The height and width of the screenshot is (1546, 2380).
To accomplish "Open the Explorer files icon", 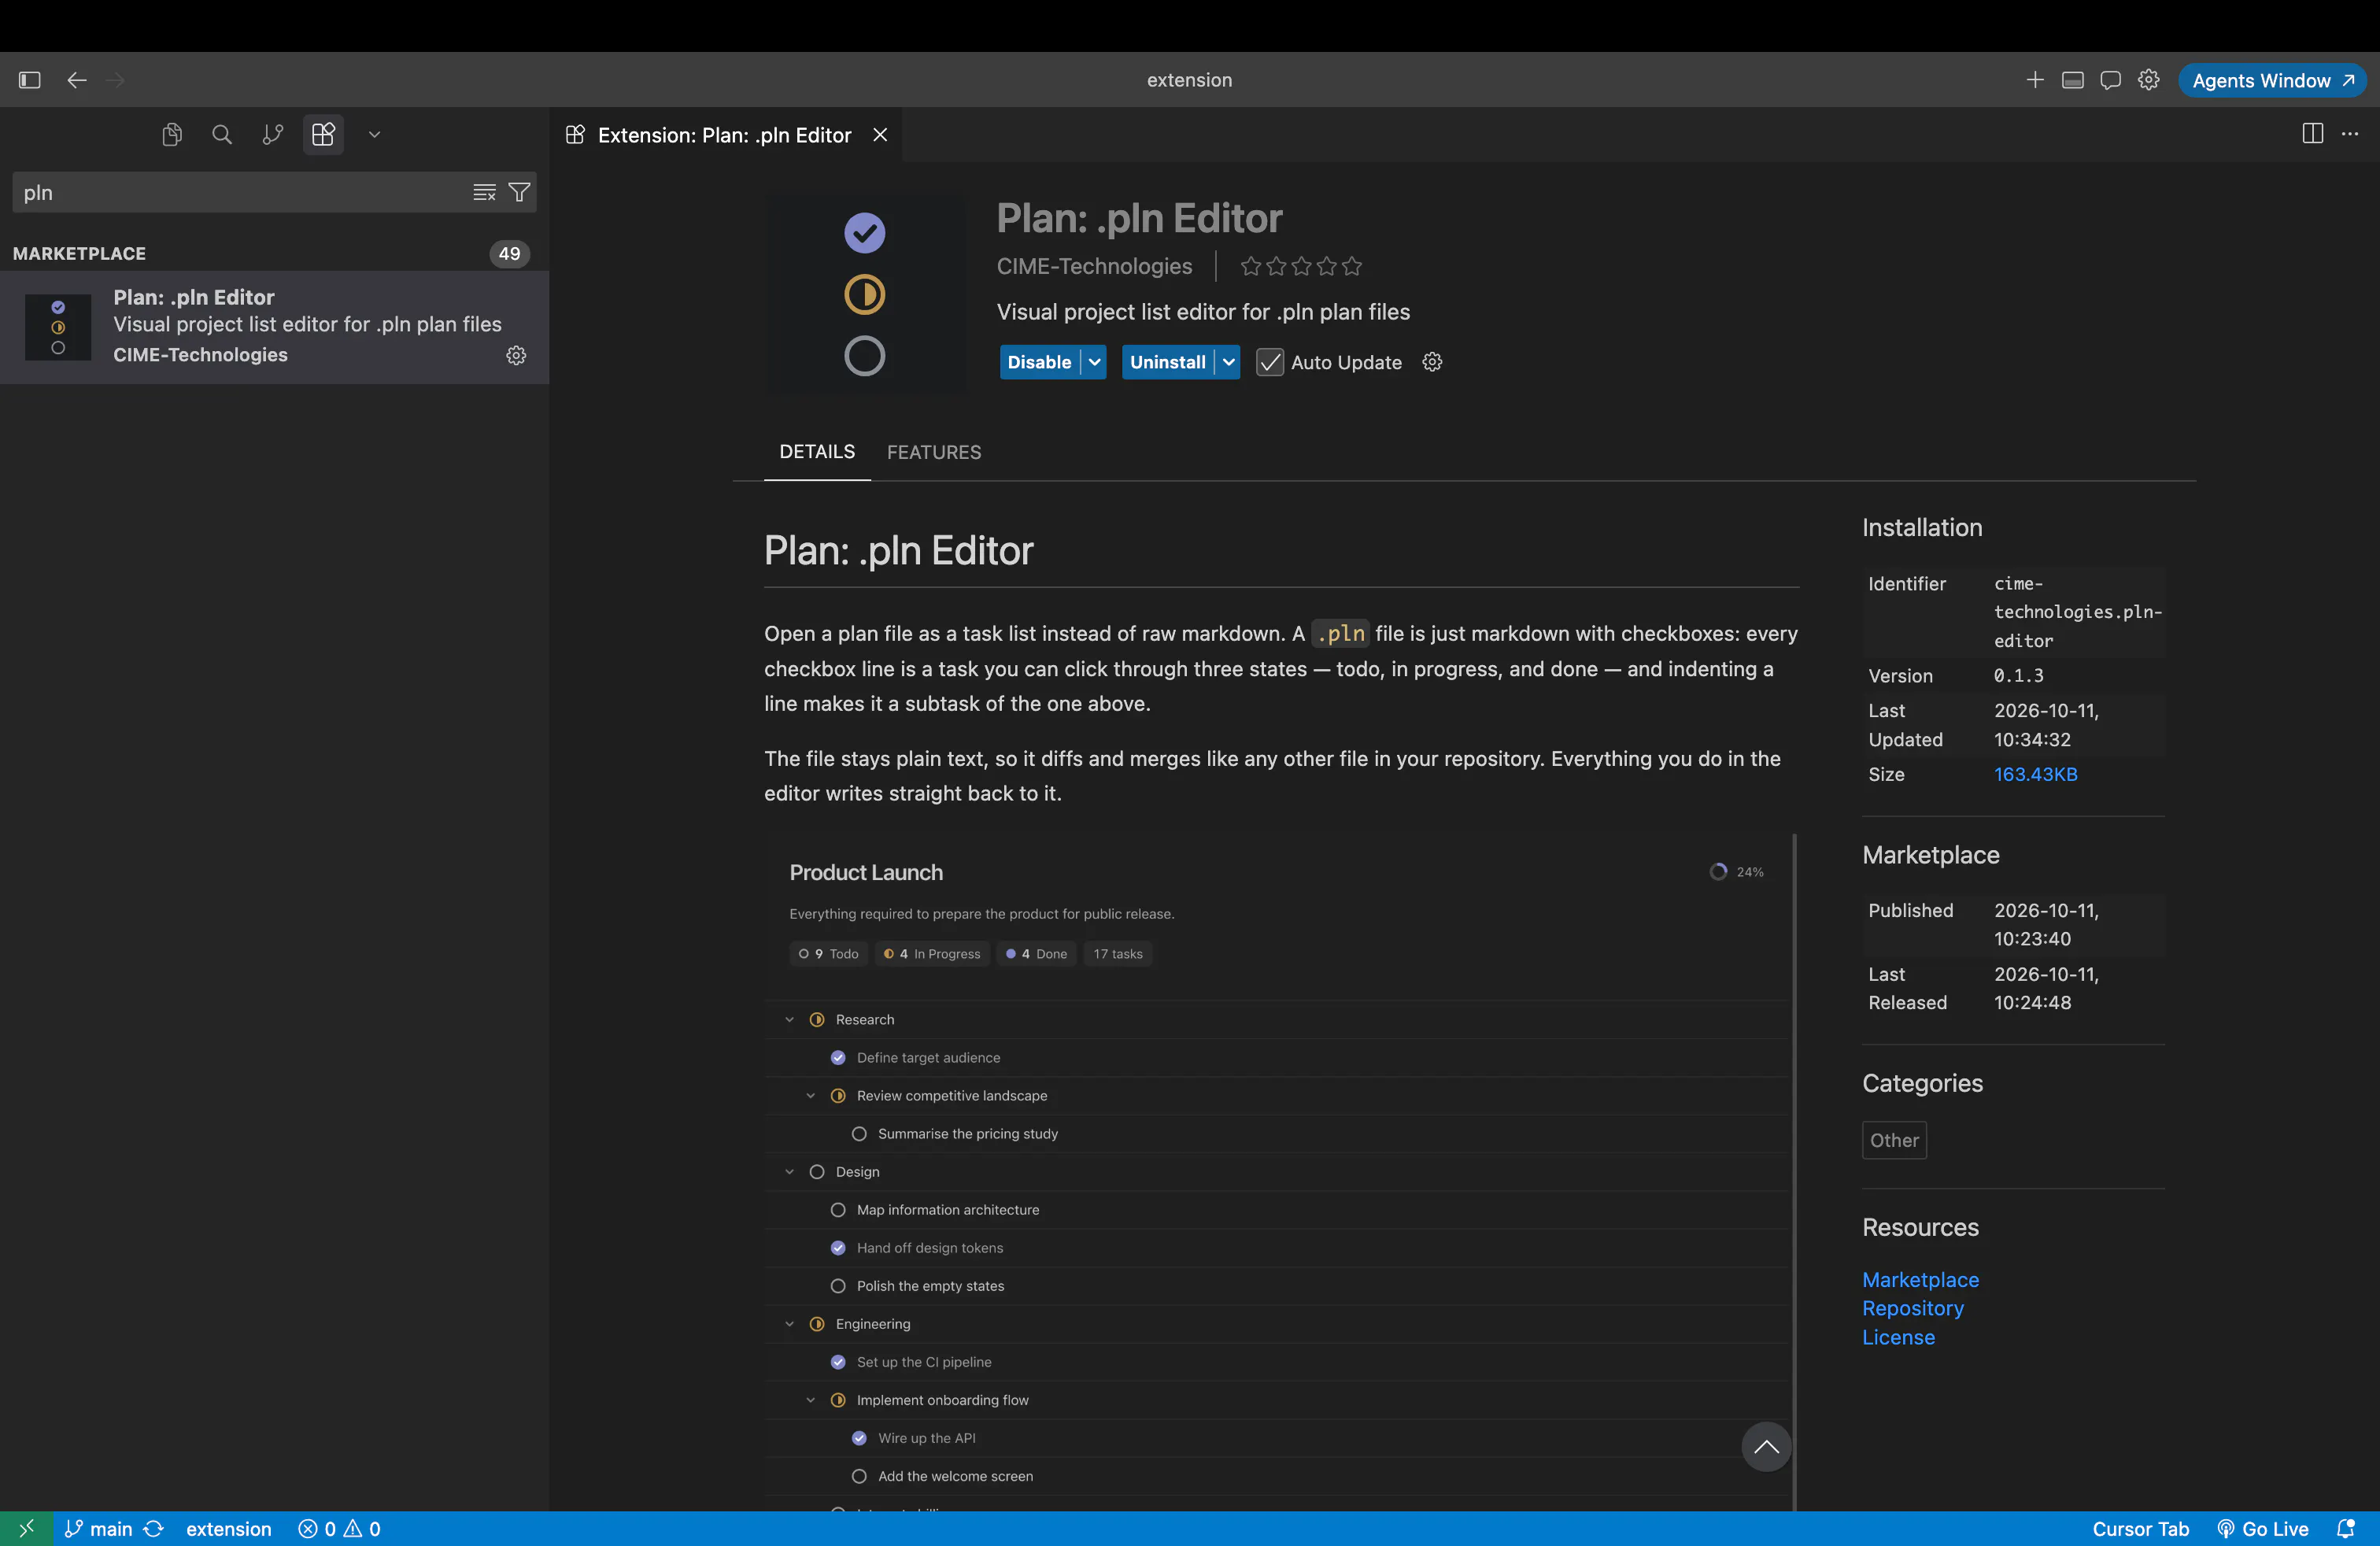I will (172, 134).
